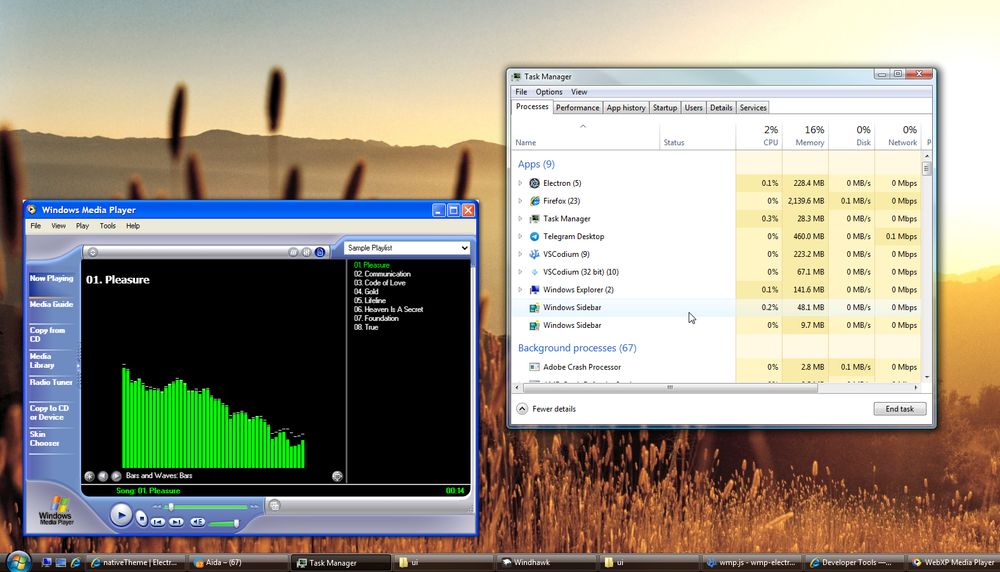The height and width of the screenshot is (572, 1000).
Task: Skip to next track in Media Player
Action: point(176,522)
